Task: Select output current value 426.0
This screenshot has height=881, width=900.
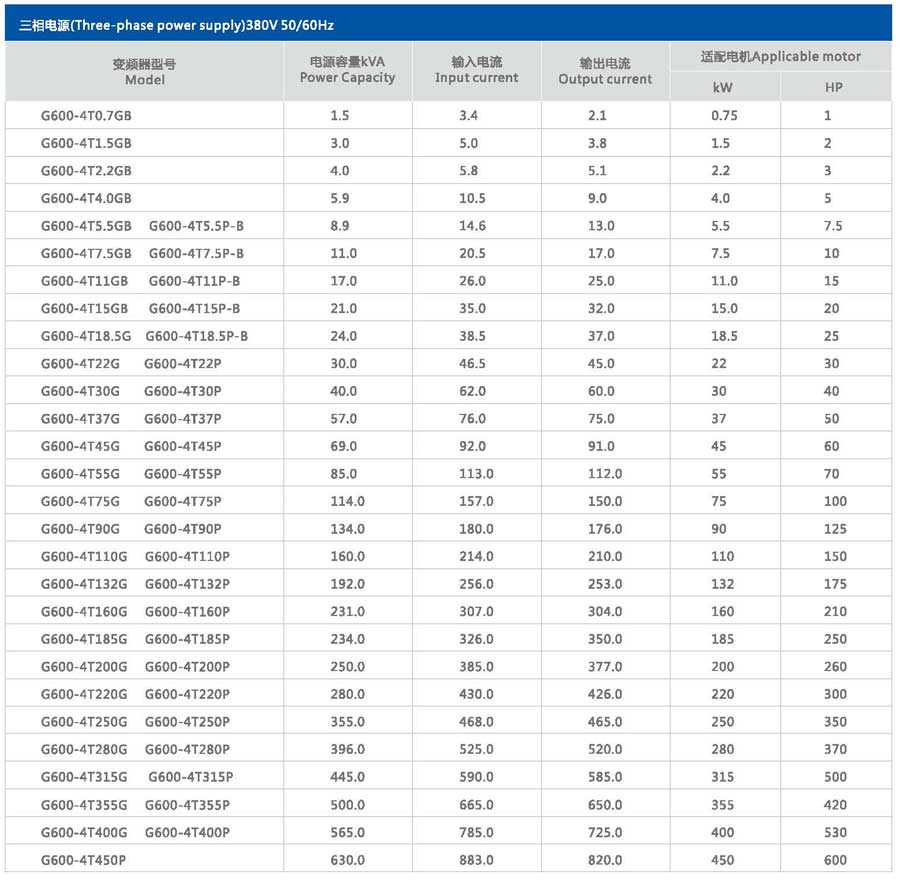Action: (605, 694)
